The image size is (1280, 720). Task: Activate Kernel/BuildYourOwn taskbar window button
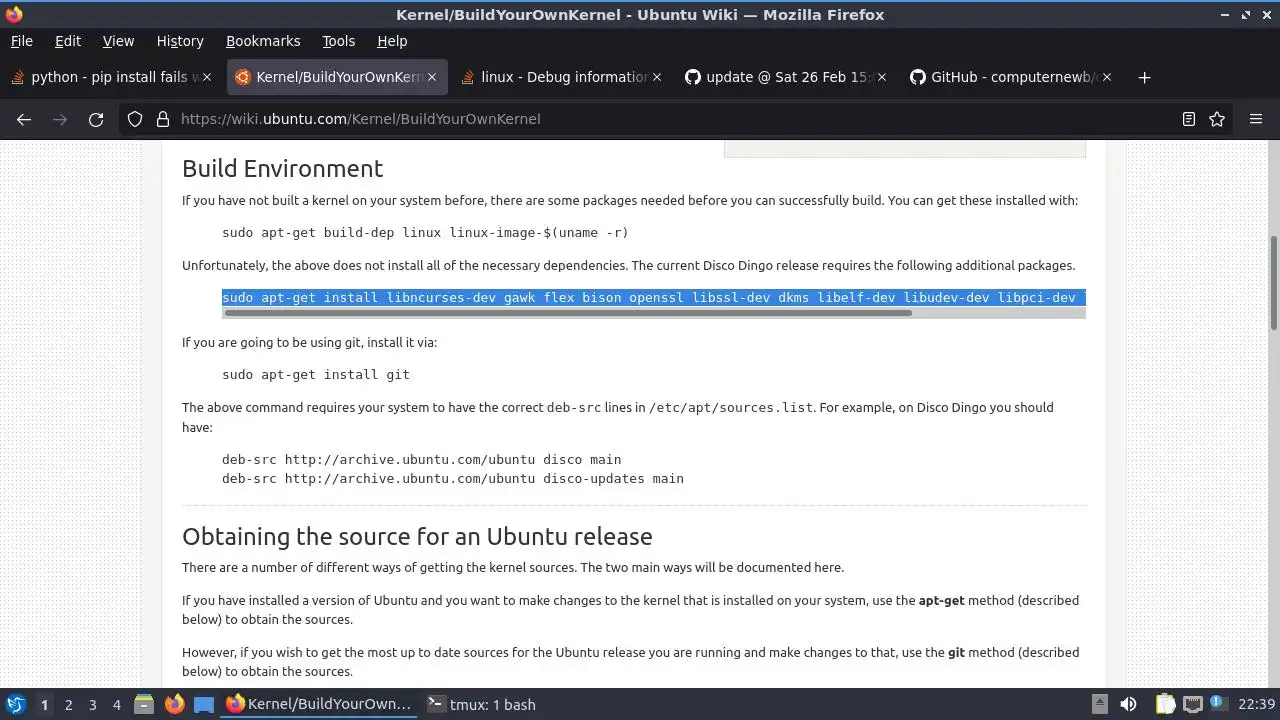(319, 704)
